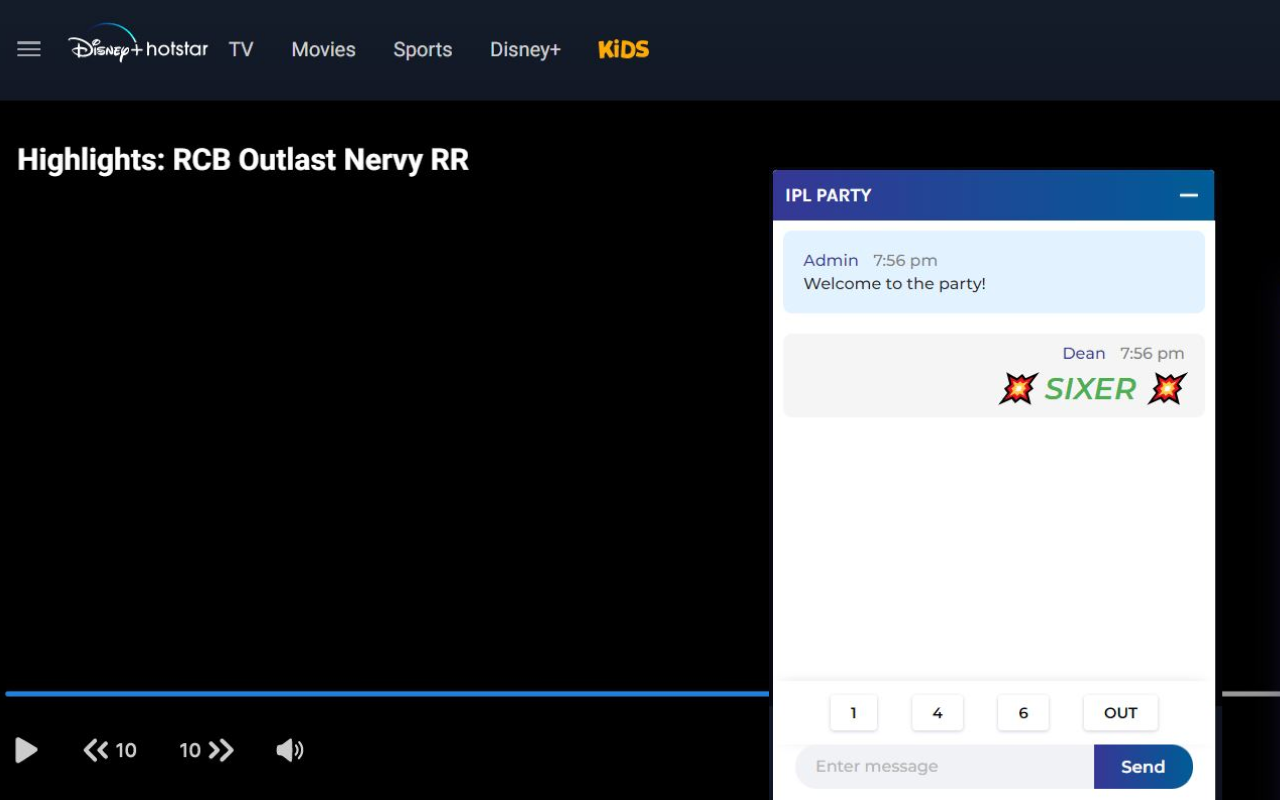Click the video title 'Highlights: RCB Outlast Nervy RR'
The image size is (1280, 800).
tap(243, 160)
